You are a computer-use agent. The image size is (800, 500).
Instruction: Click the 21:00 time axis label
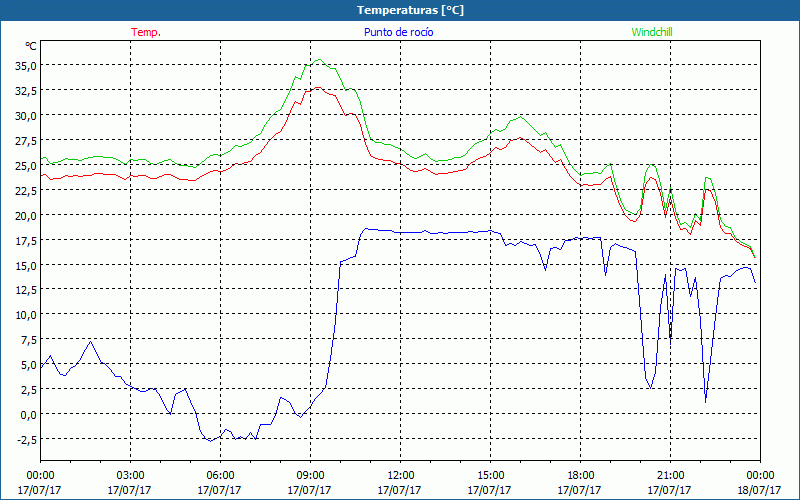[670, 476]
